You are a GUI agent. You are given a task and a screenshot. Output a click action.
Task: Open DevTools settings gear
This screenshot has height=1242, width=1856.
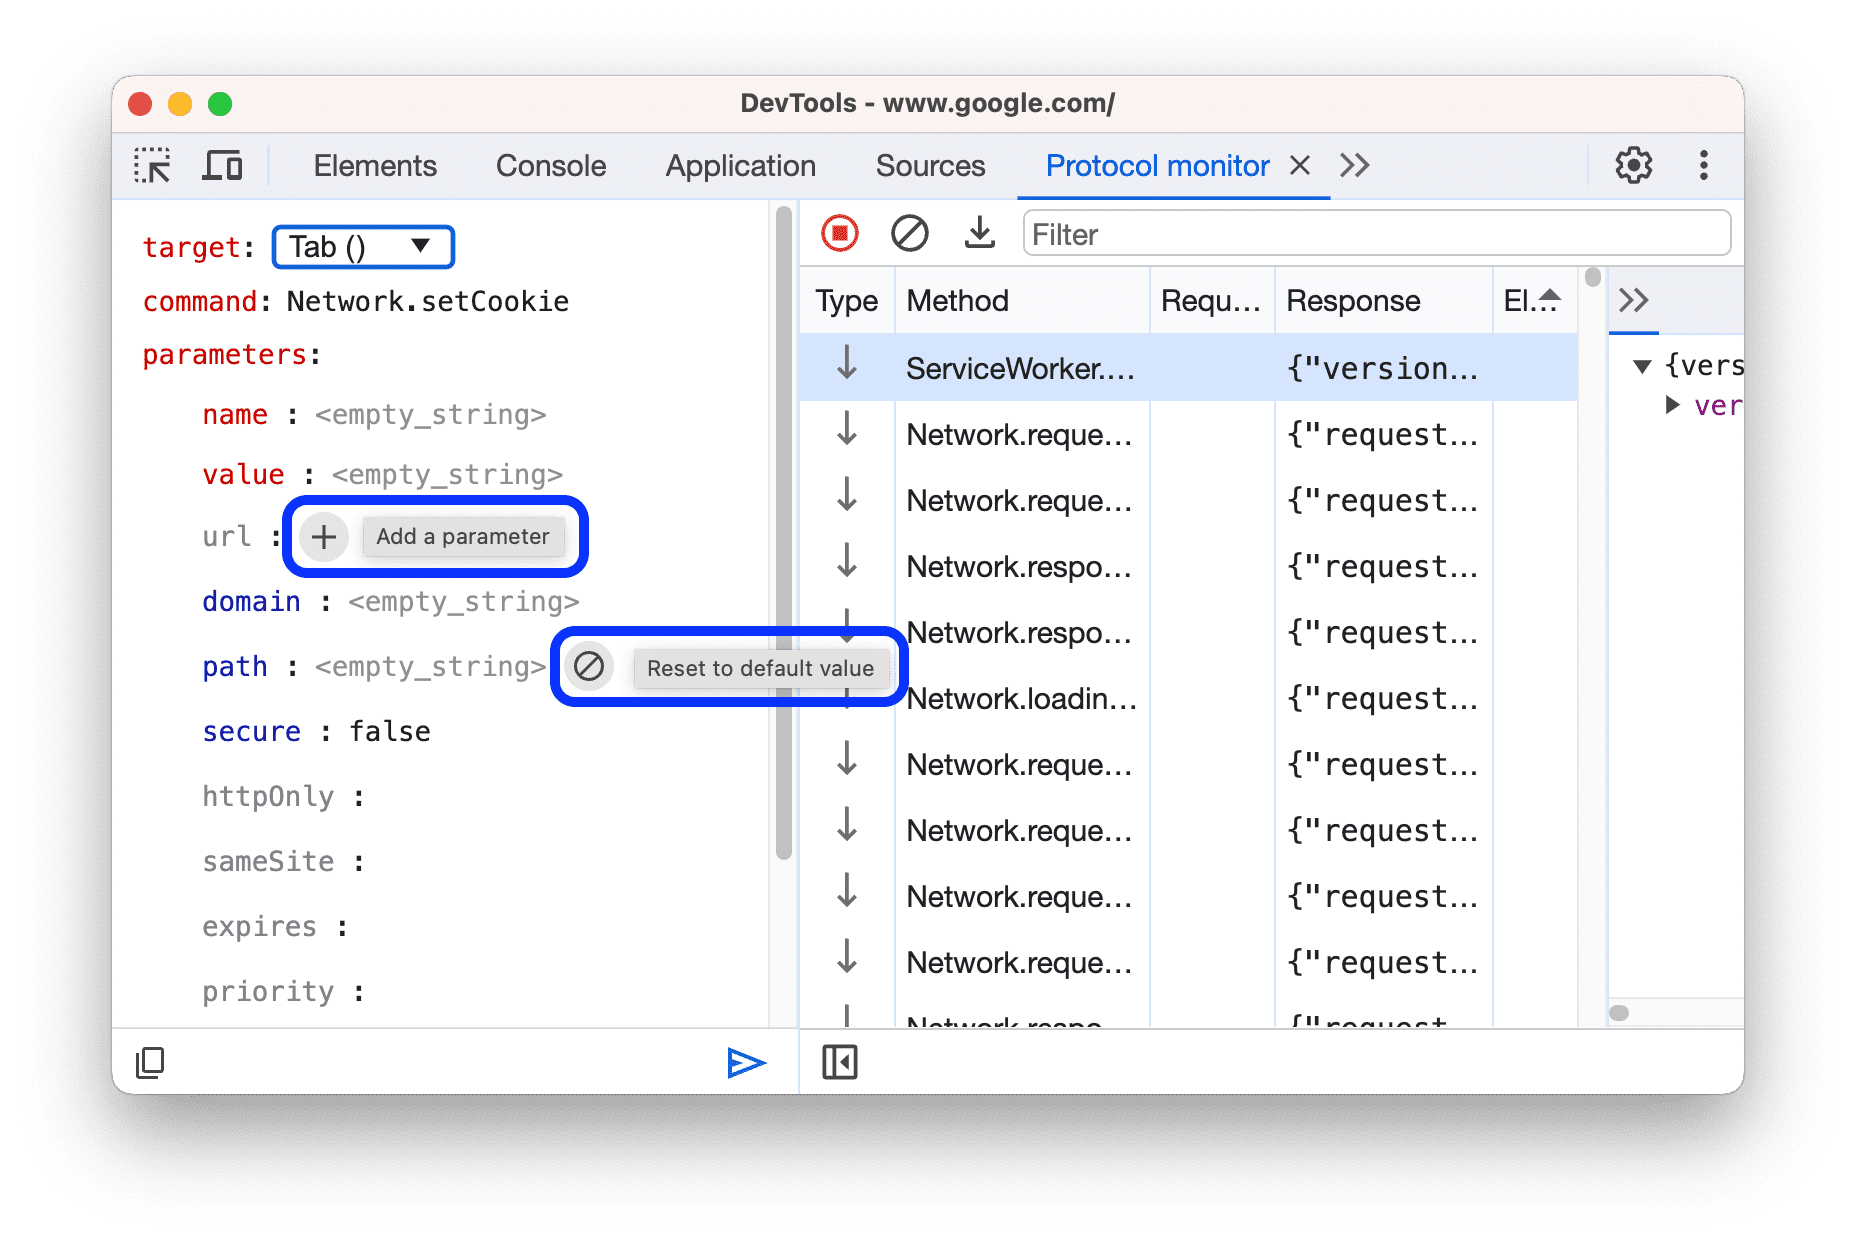click(x=1634, y=165)
